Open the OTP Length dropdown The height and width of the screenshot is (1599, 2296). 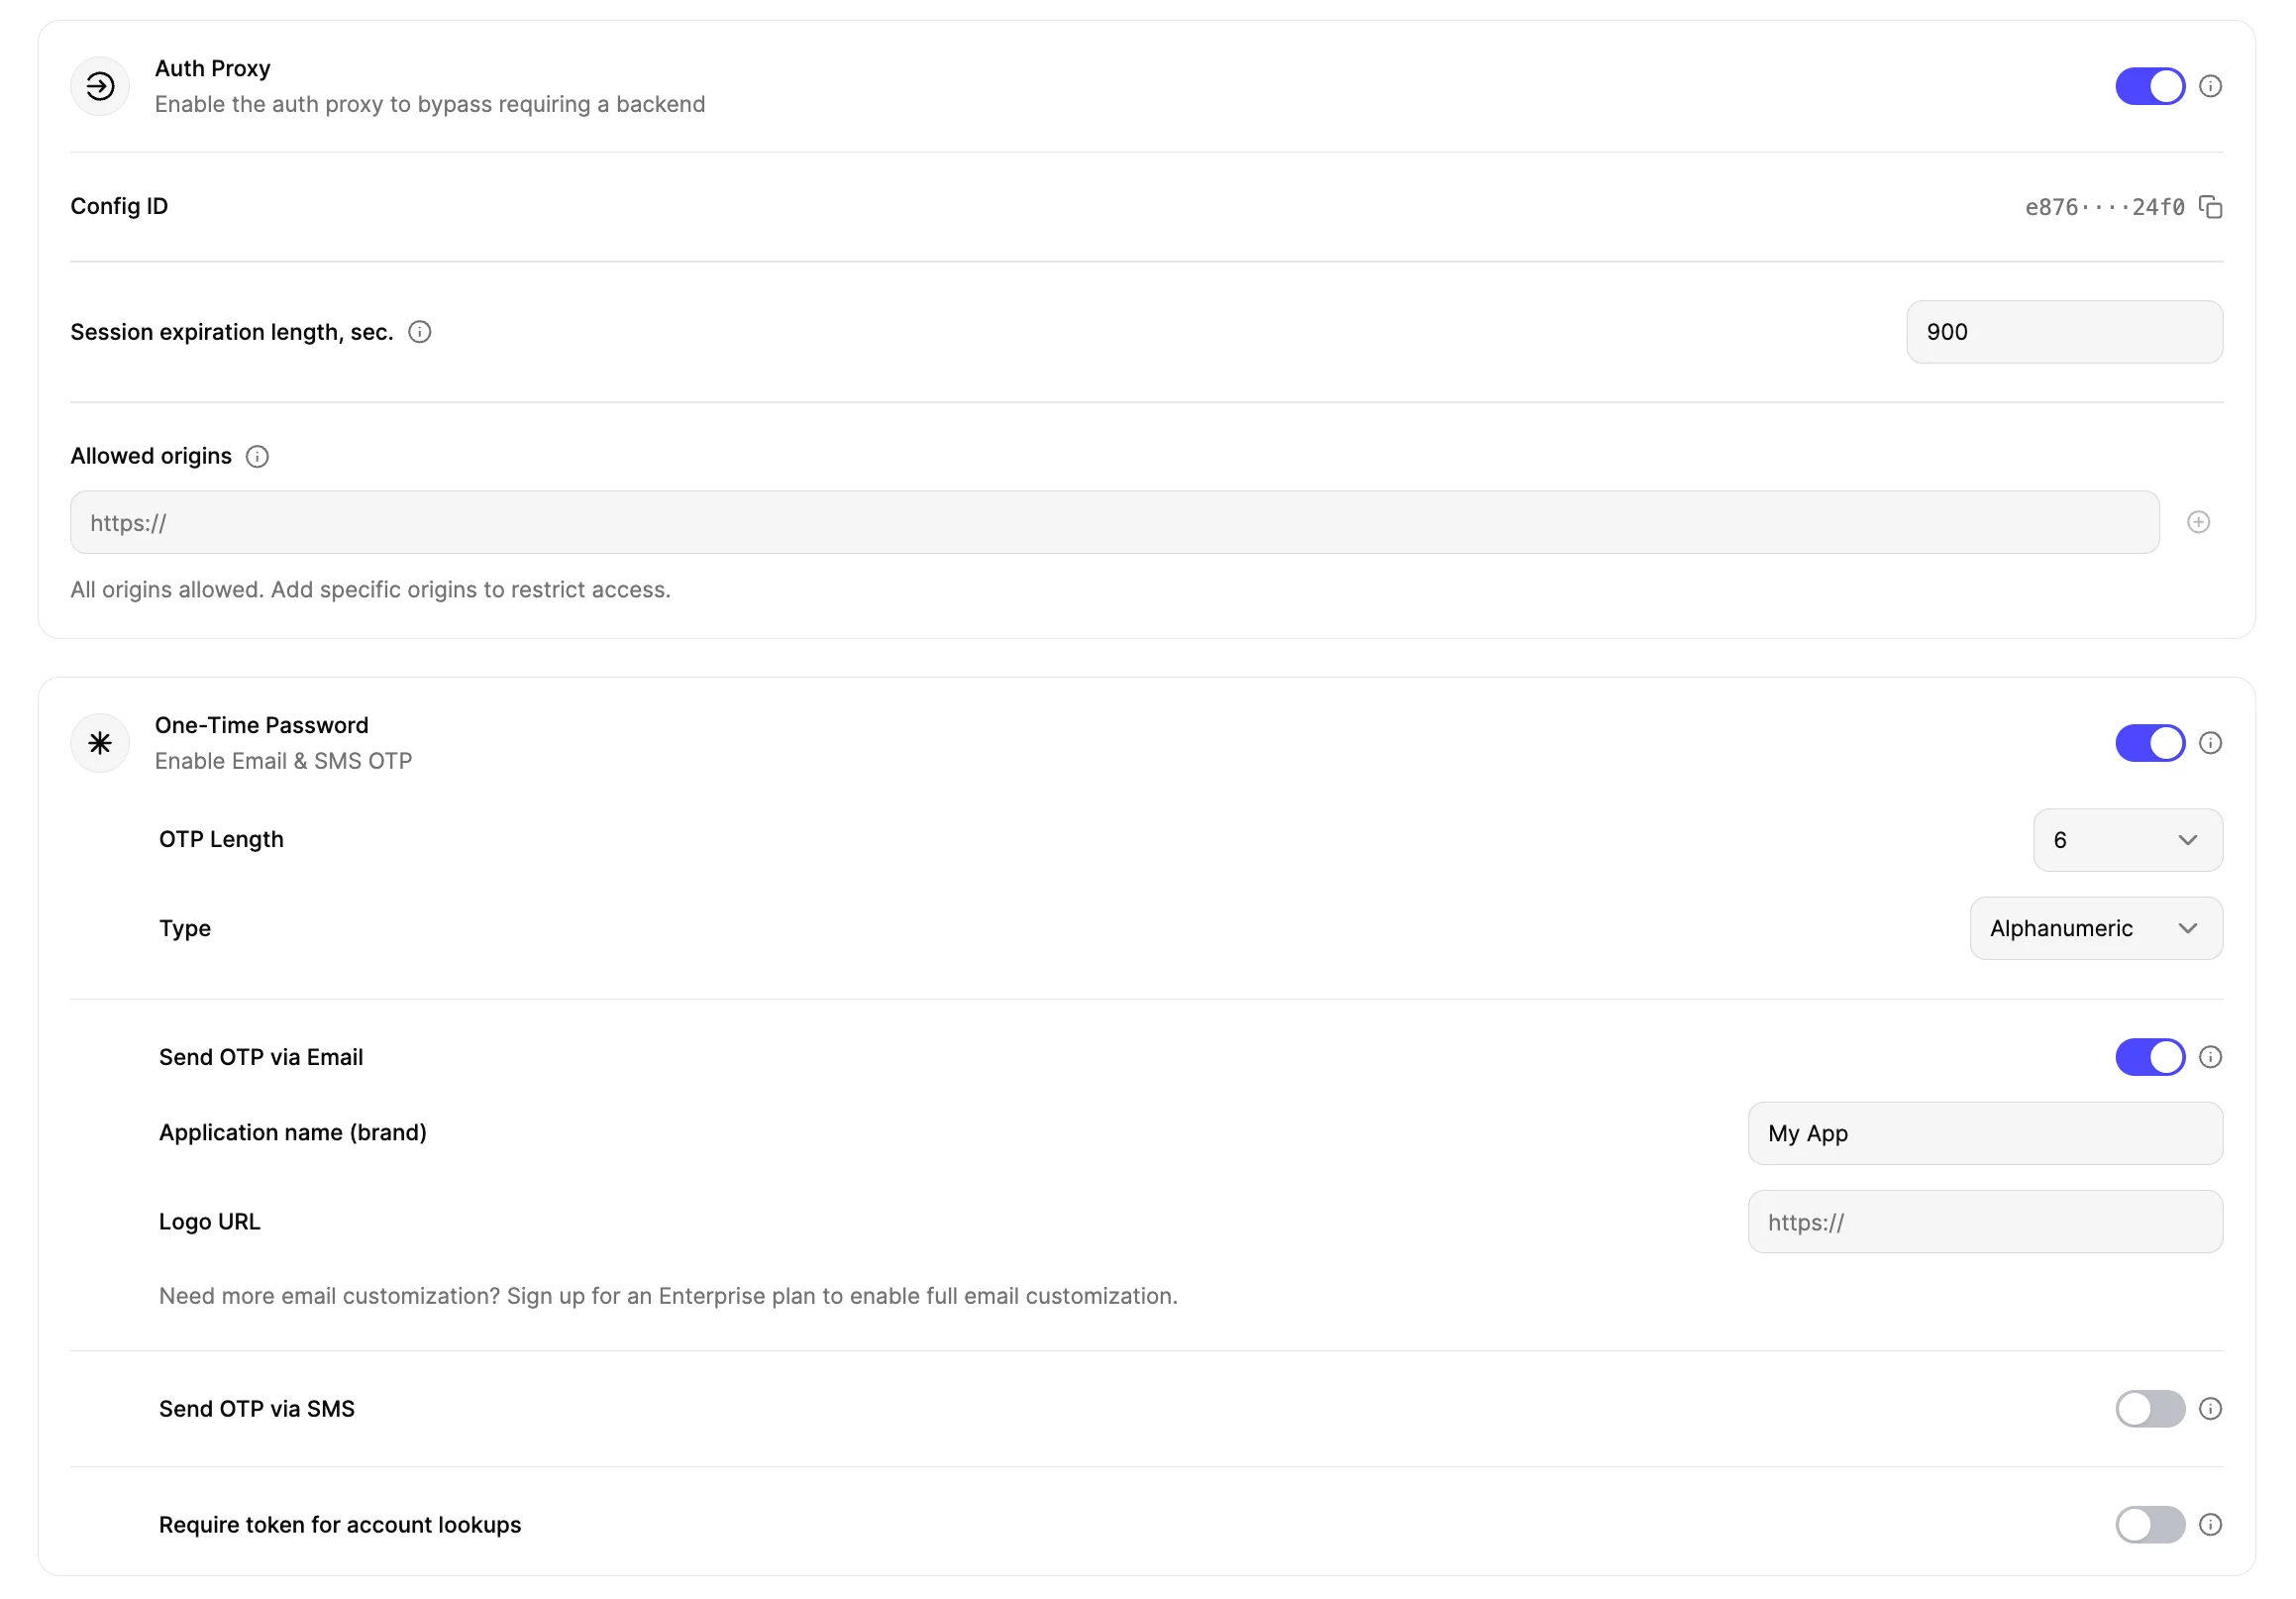coord(2129,841)
